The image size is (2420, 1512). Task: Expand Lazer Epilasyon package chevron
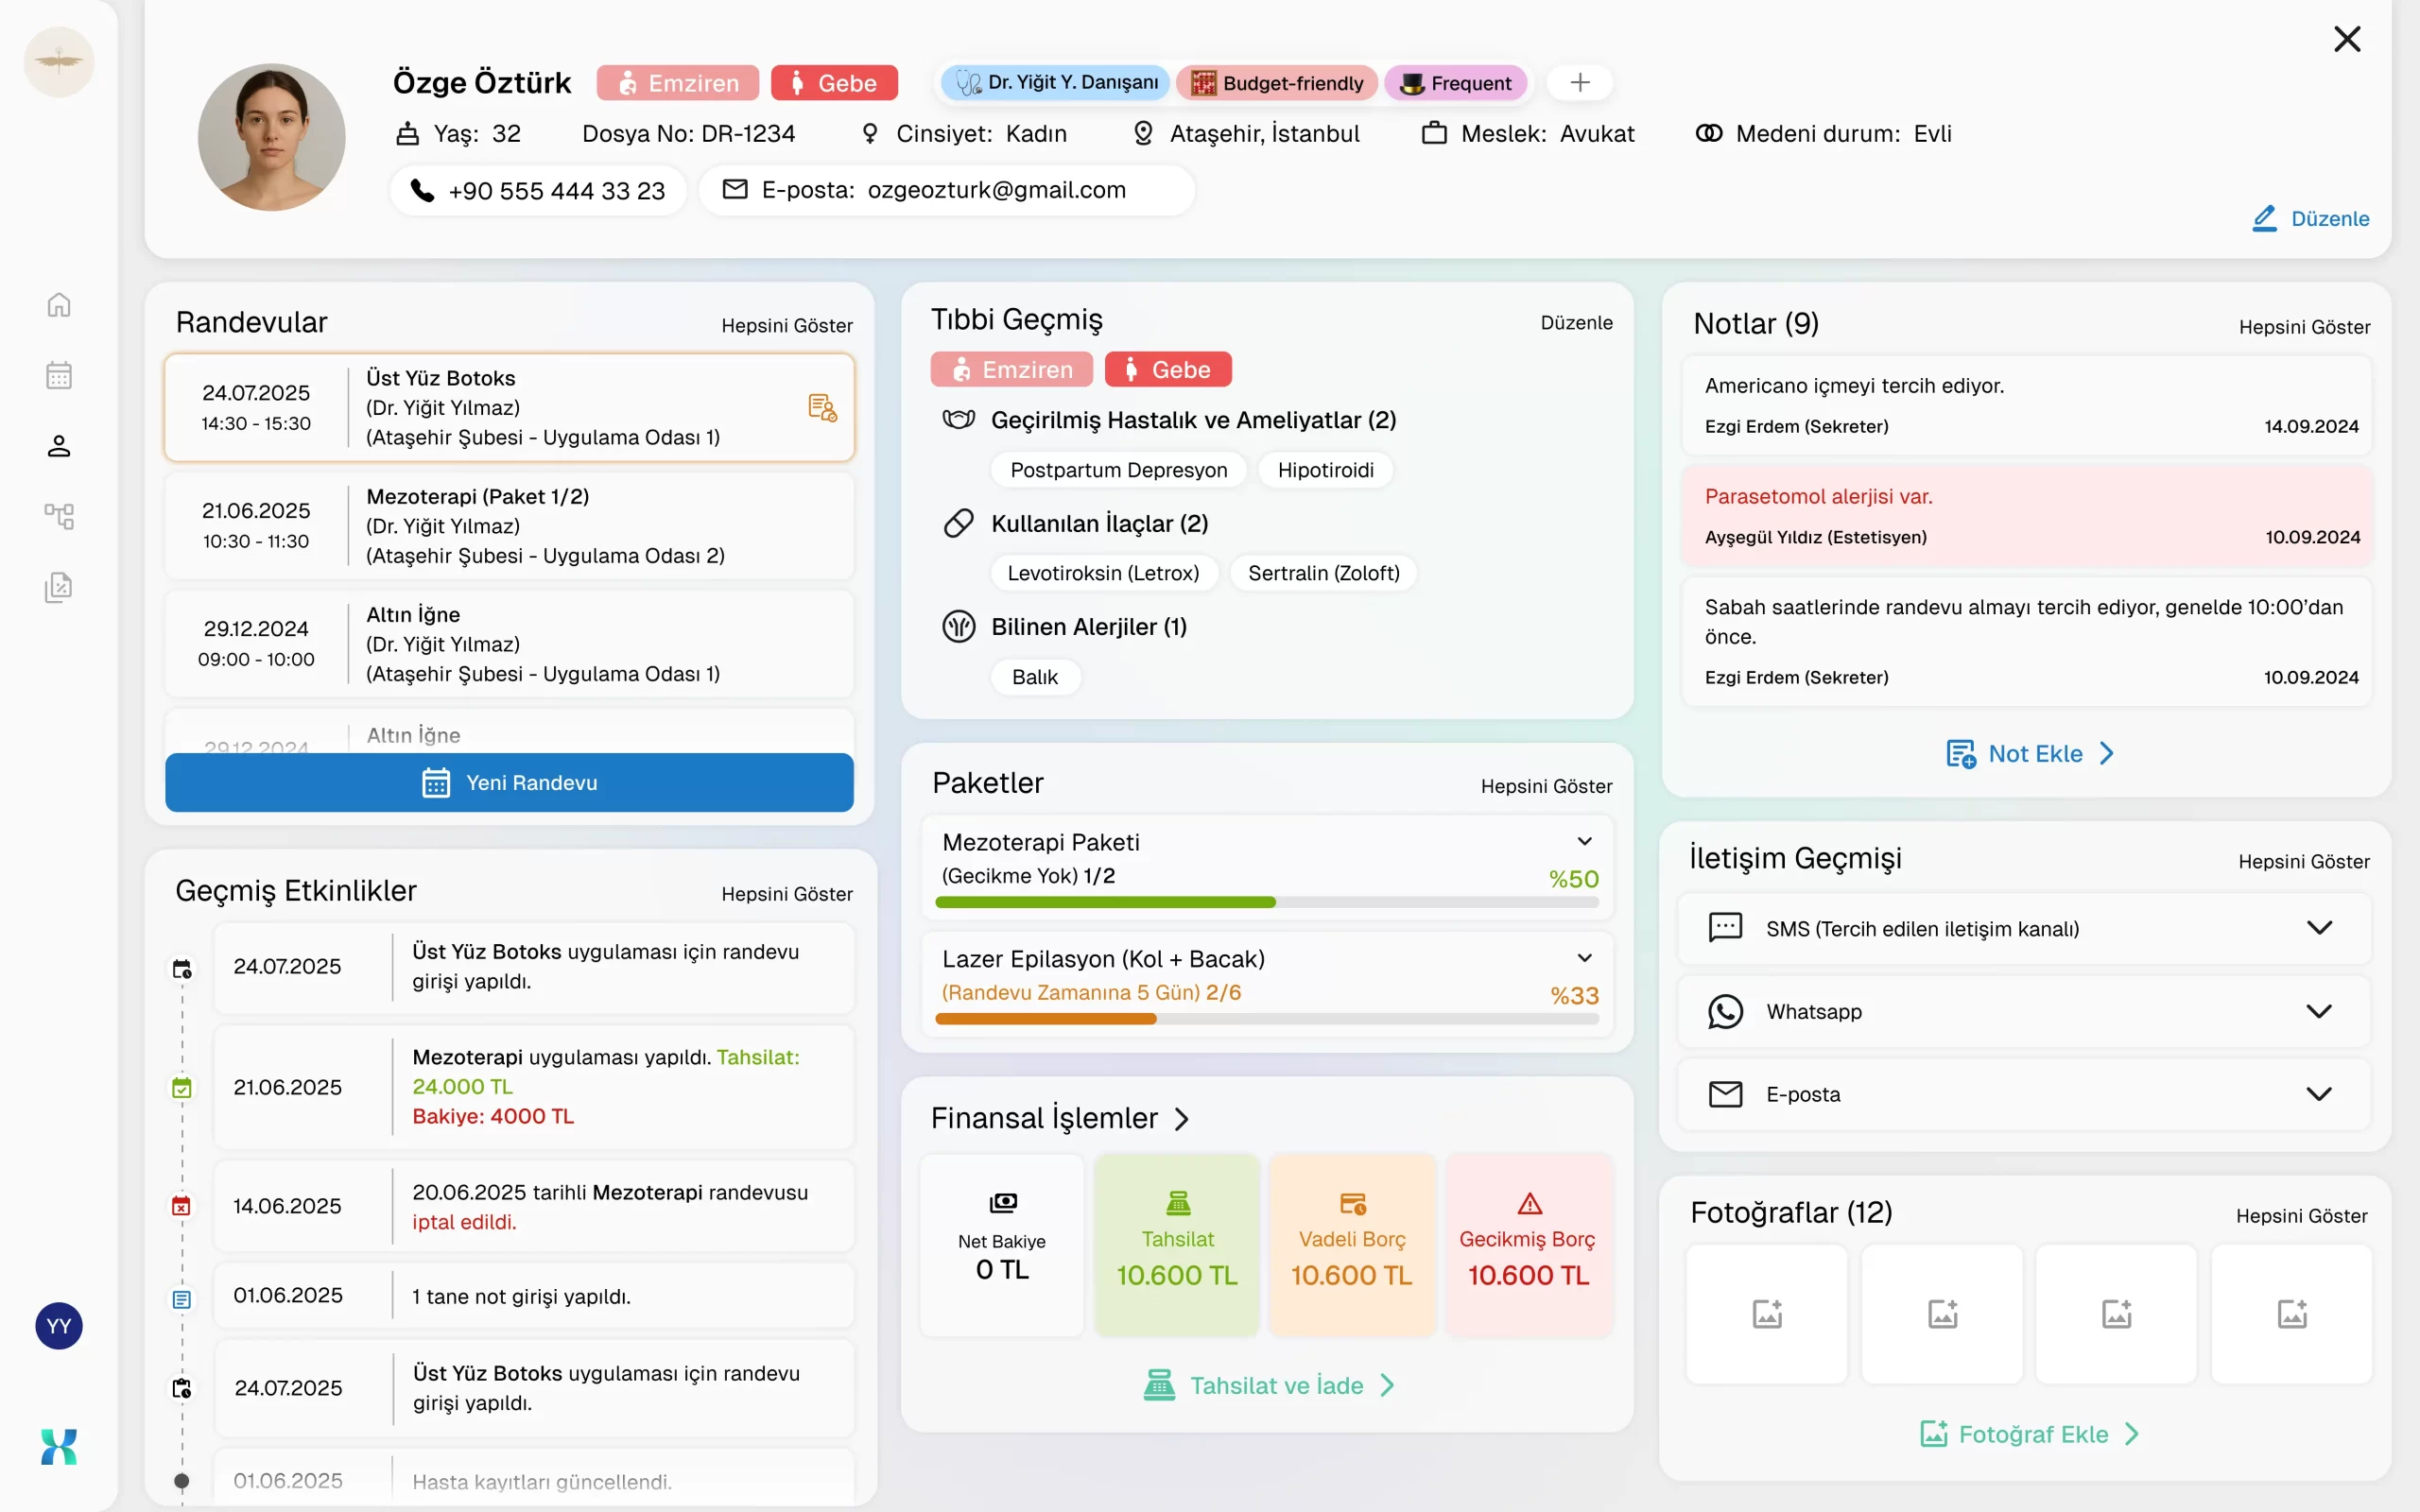[x=1584, y=958]
